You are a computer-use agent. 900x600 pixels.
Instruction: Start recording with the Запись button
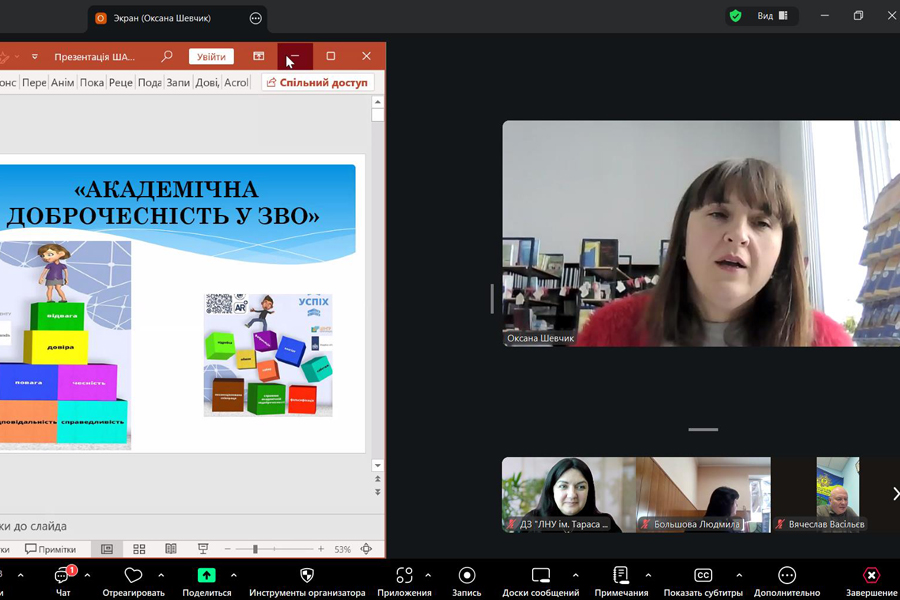(466, 576)
